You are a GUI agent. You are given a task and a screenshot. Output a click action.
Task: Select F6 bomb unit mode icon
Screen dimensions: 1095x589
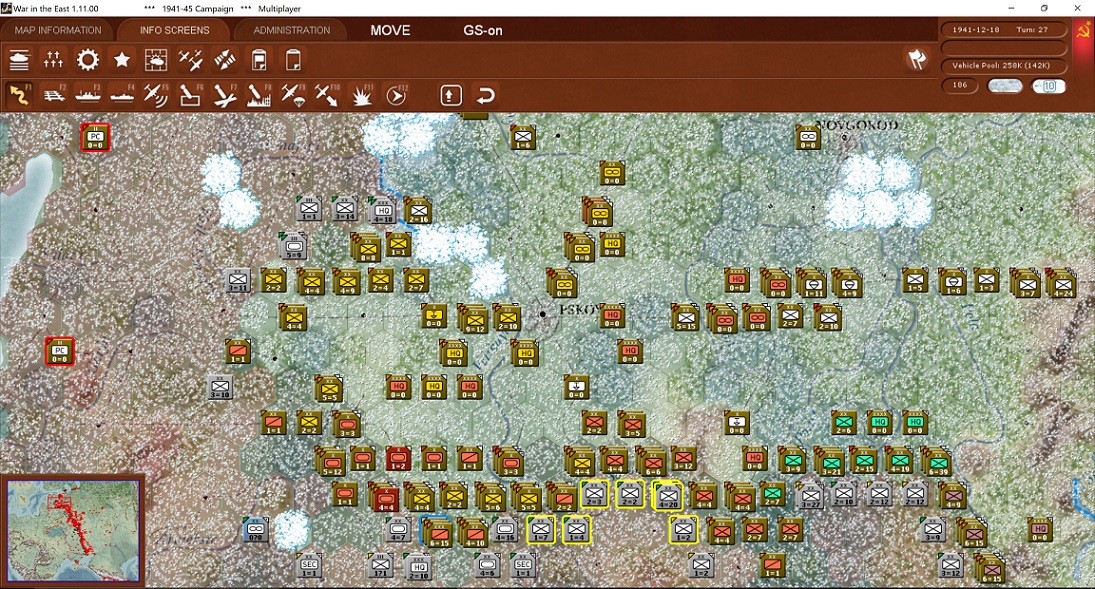(190, 95)
